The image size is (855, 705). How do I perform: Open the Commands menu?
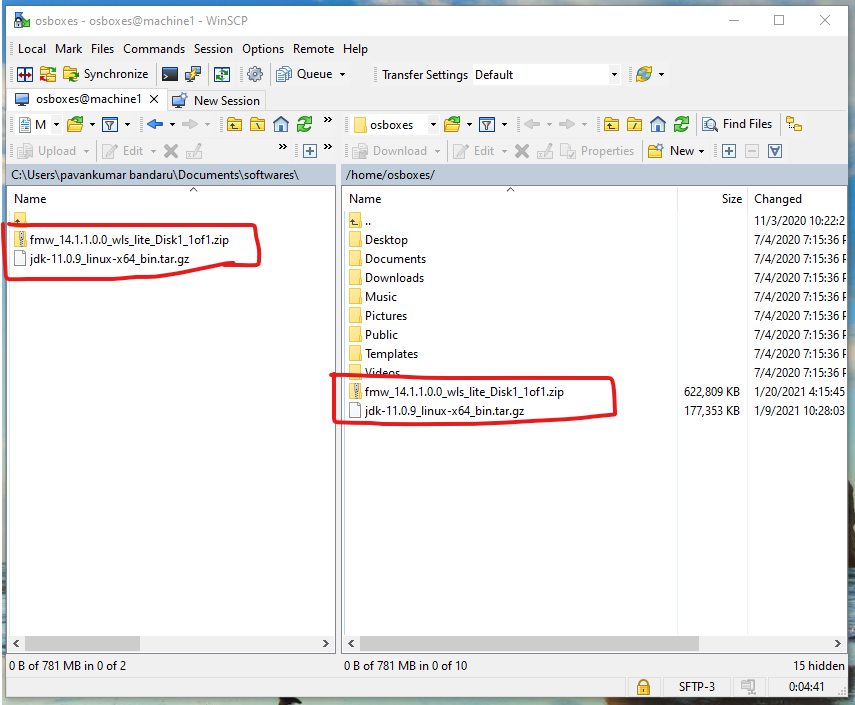click(154, 49)
